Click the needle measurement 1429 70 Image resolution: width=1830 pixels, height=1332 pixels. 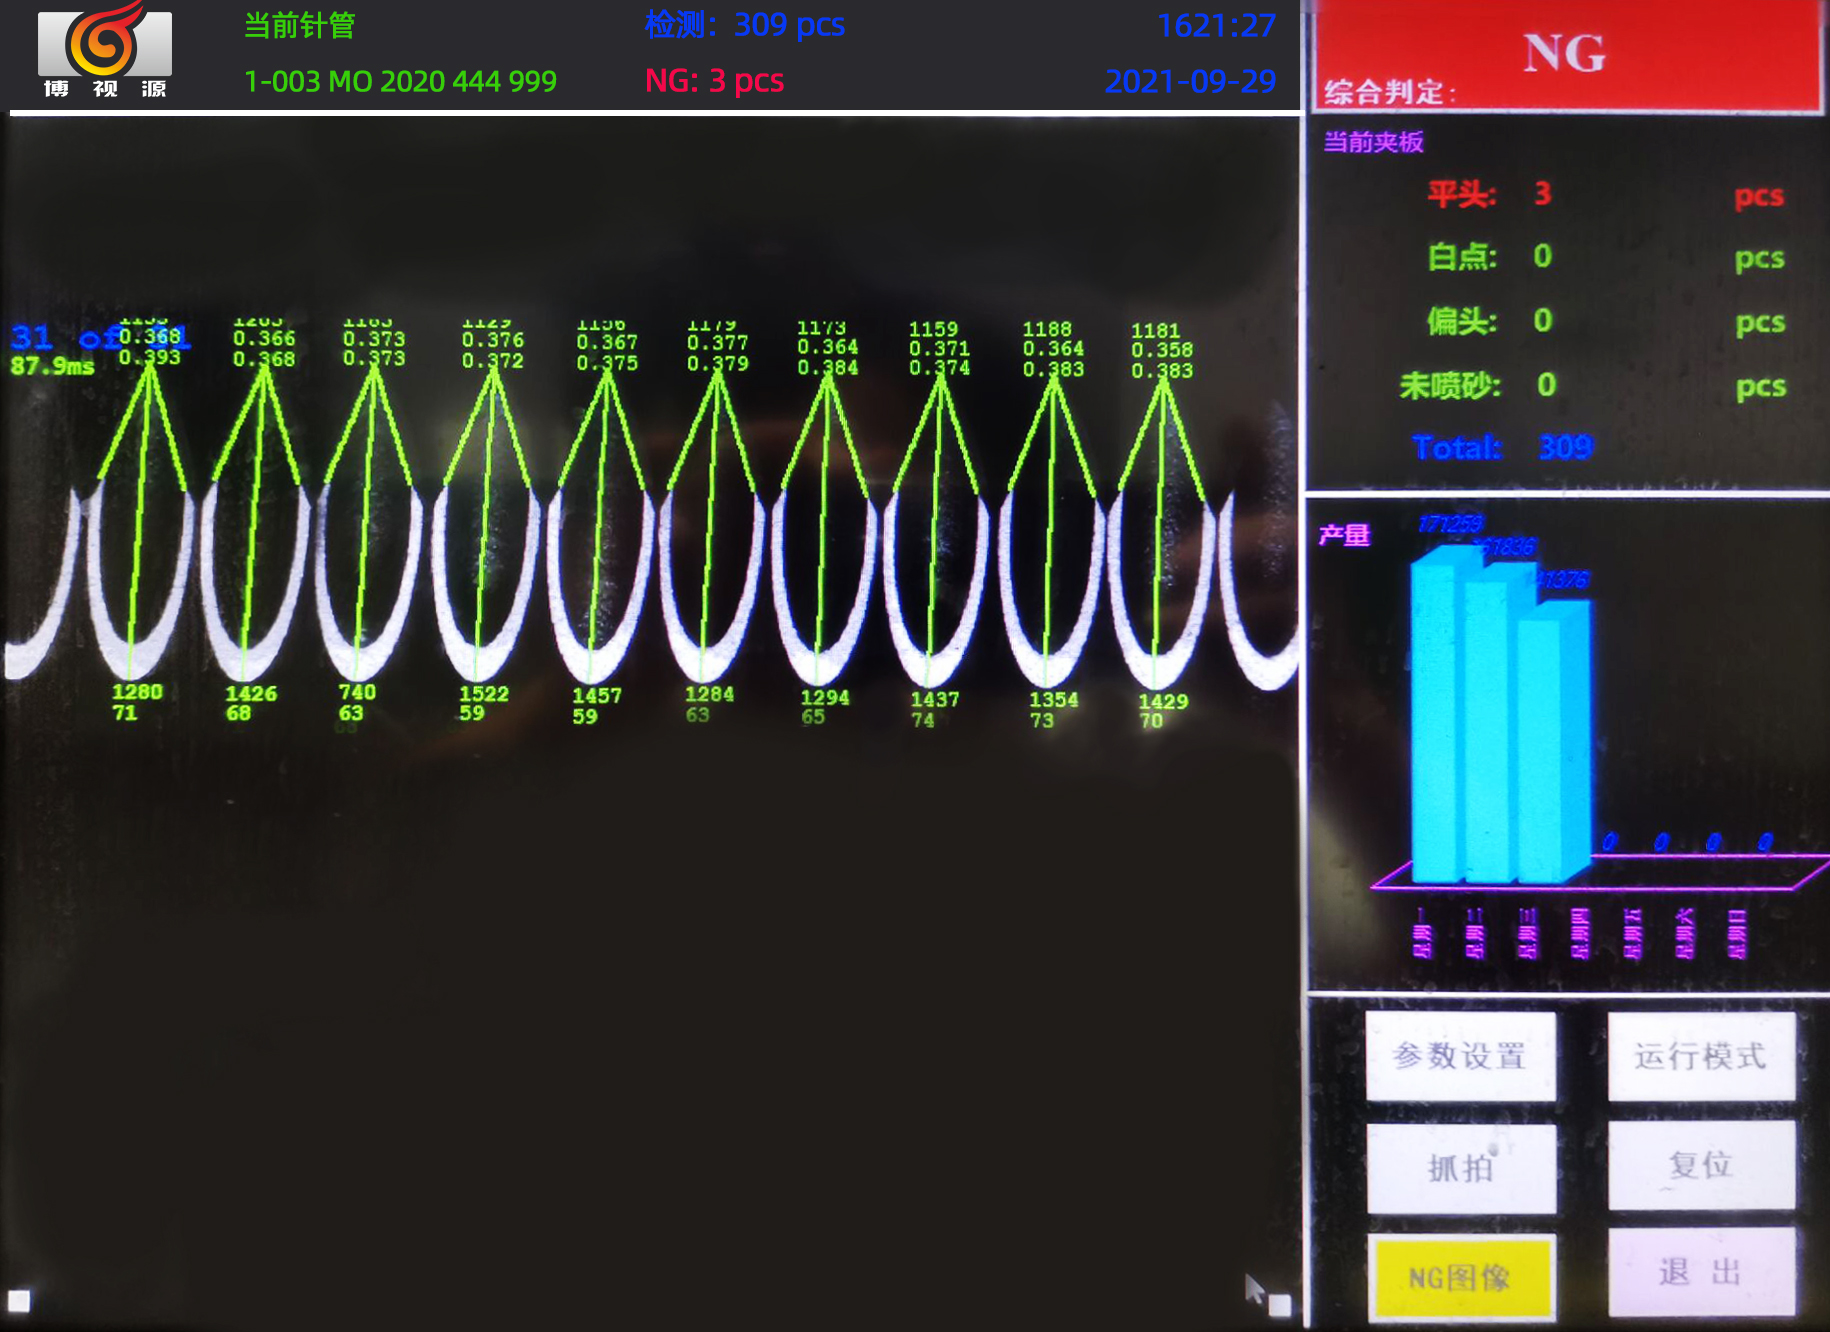pos(1162,711)
